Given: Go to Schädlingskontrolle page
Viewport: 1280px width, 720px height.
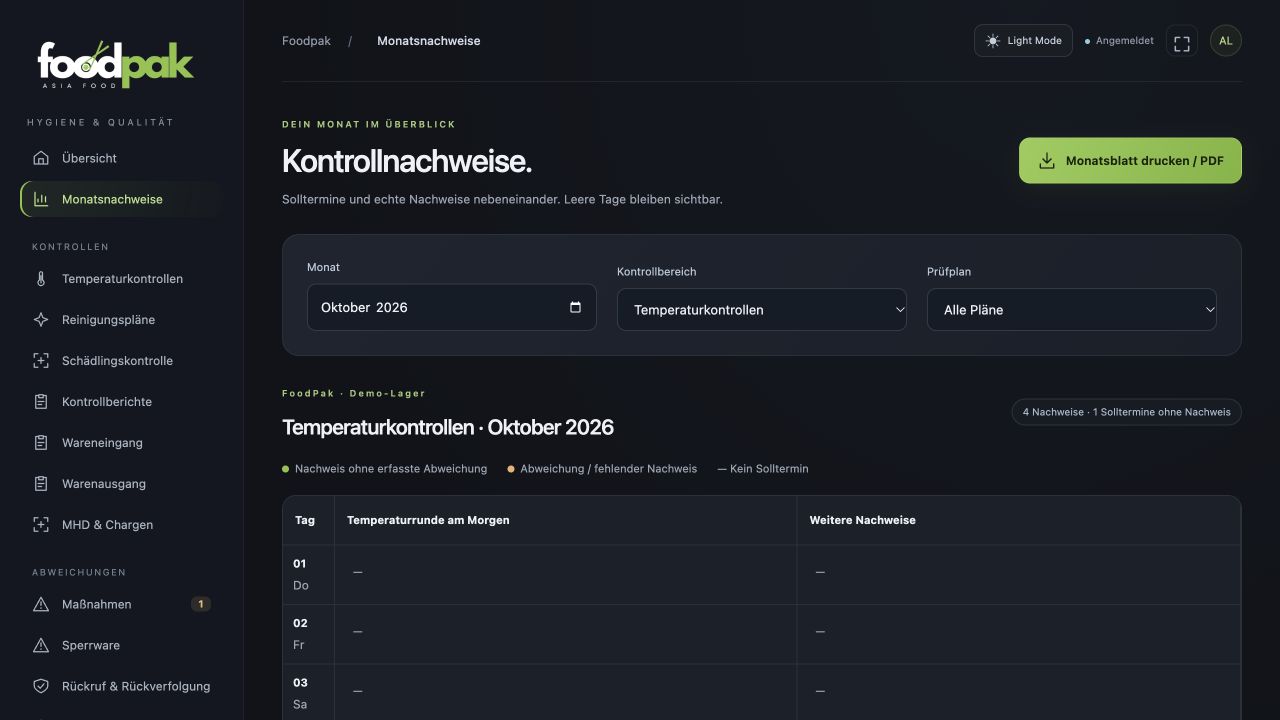Looking at the screenshot, I should [x=121, y=361].
